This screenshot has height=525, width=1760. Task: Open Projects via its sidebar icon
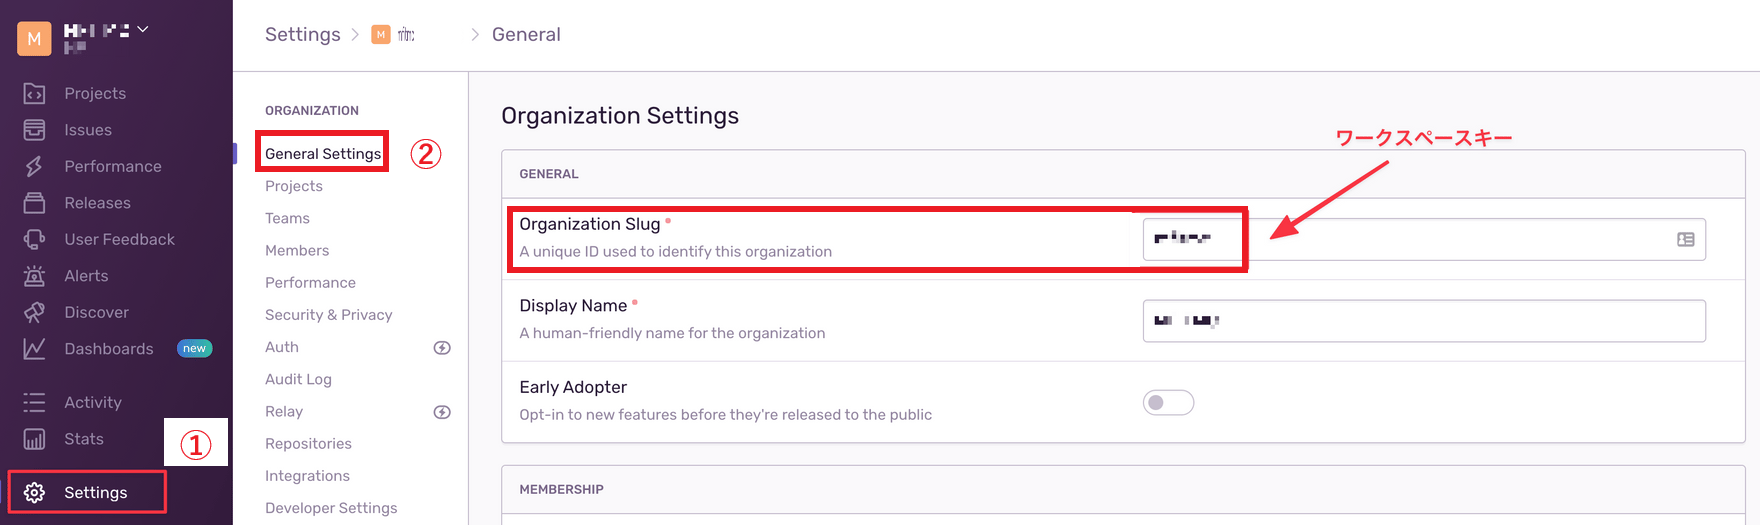[34, 93]
